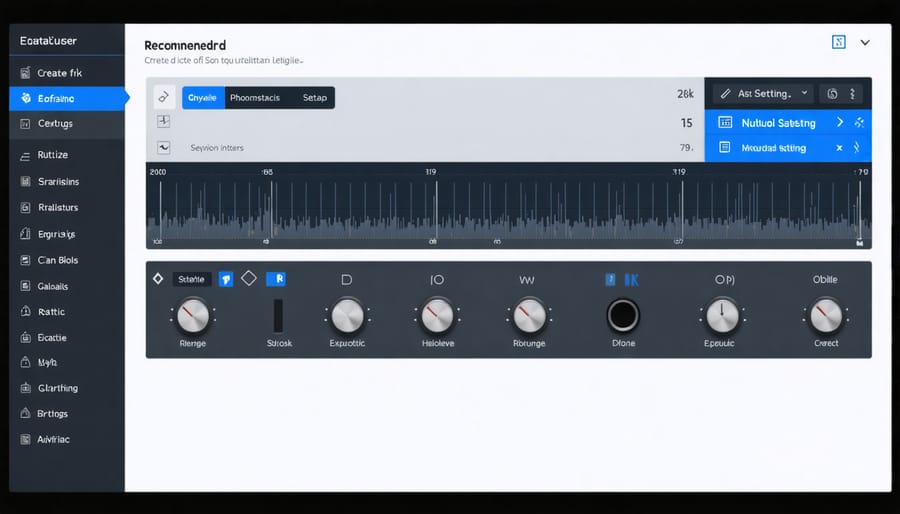Viewport: 900px width, 514px height.
Task: Click the Hsloieve knob
Action: tap(437, 316)
